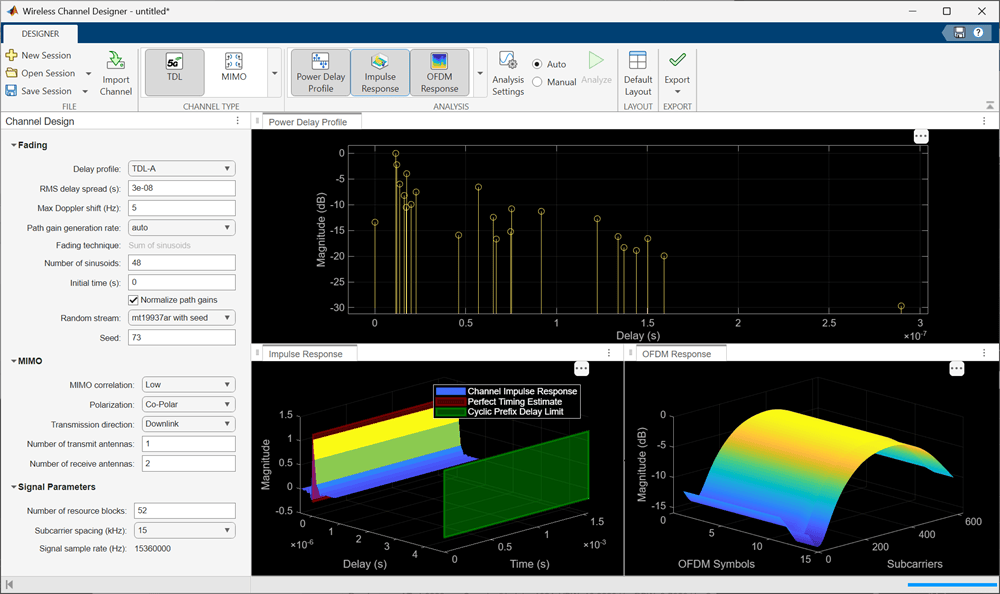Image resolution: width=1000 pixels, height=594 pixels.
Task: Collapse the MIMO section
Action: (x=13, y=361)
